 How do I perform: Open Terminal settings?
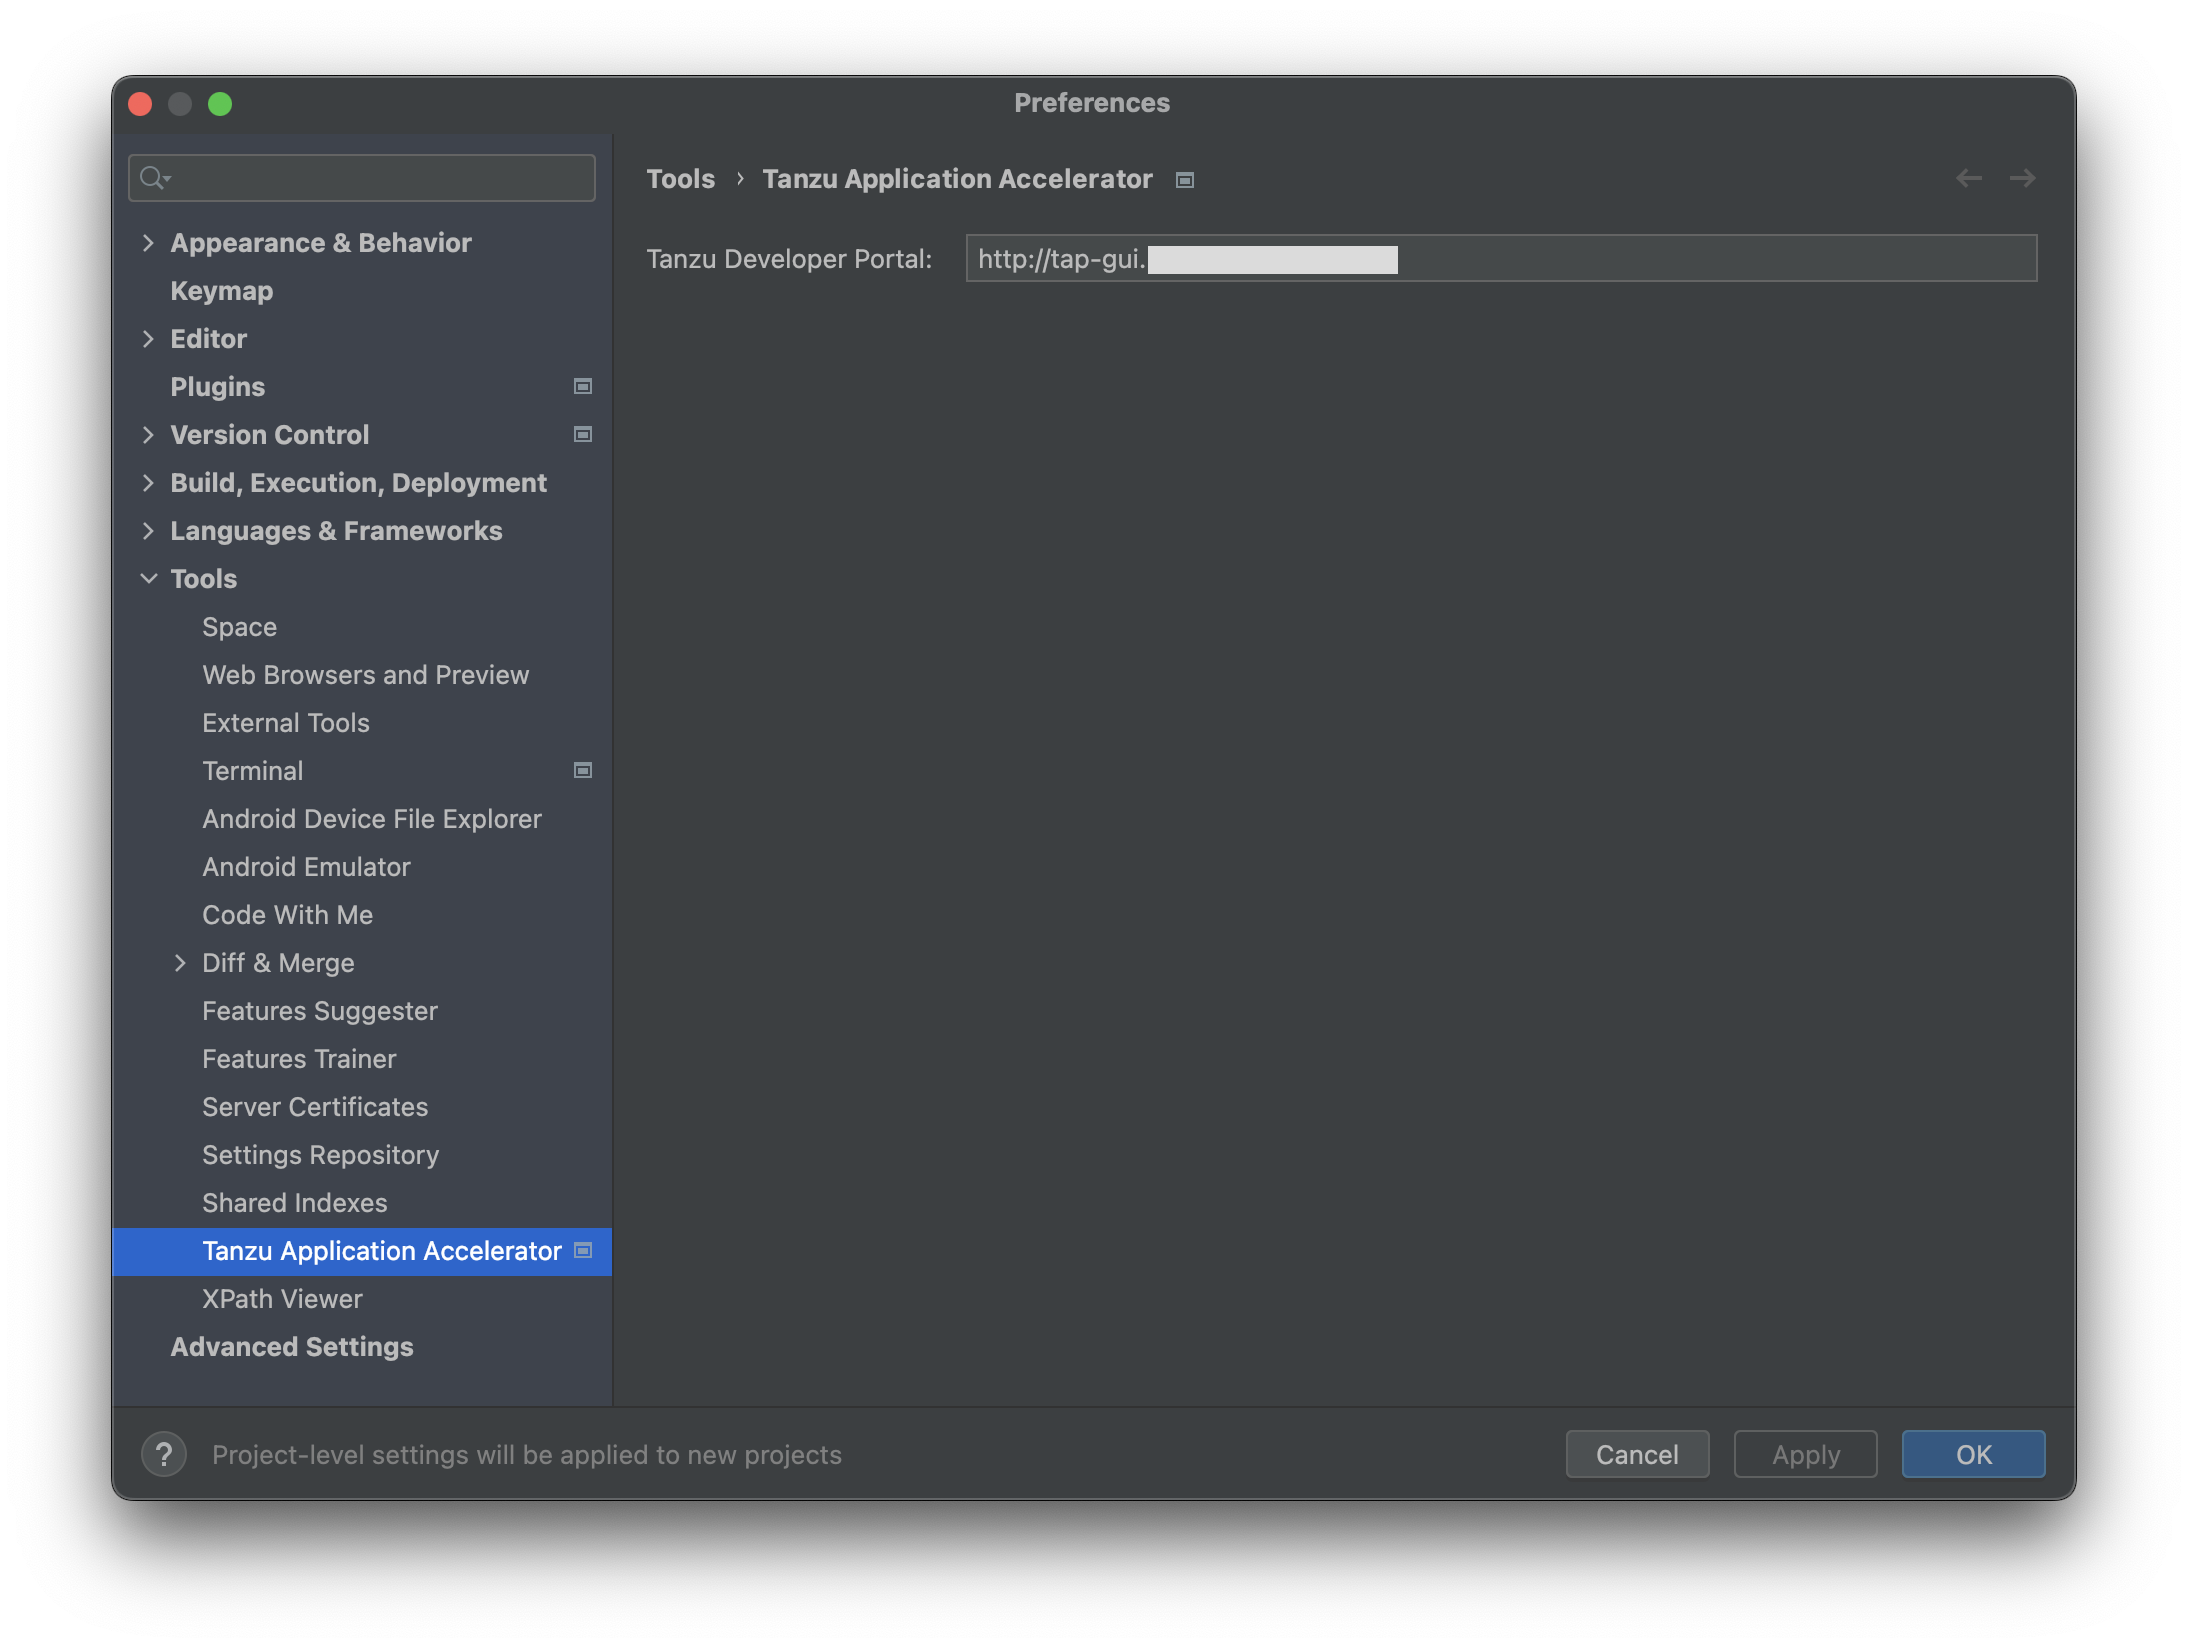tap(252, 771)
